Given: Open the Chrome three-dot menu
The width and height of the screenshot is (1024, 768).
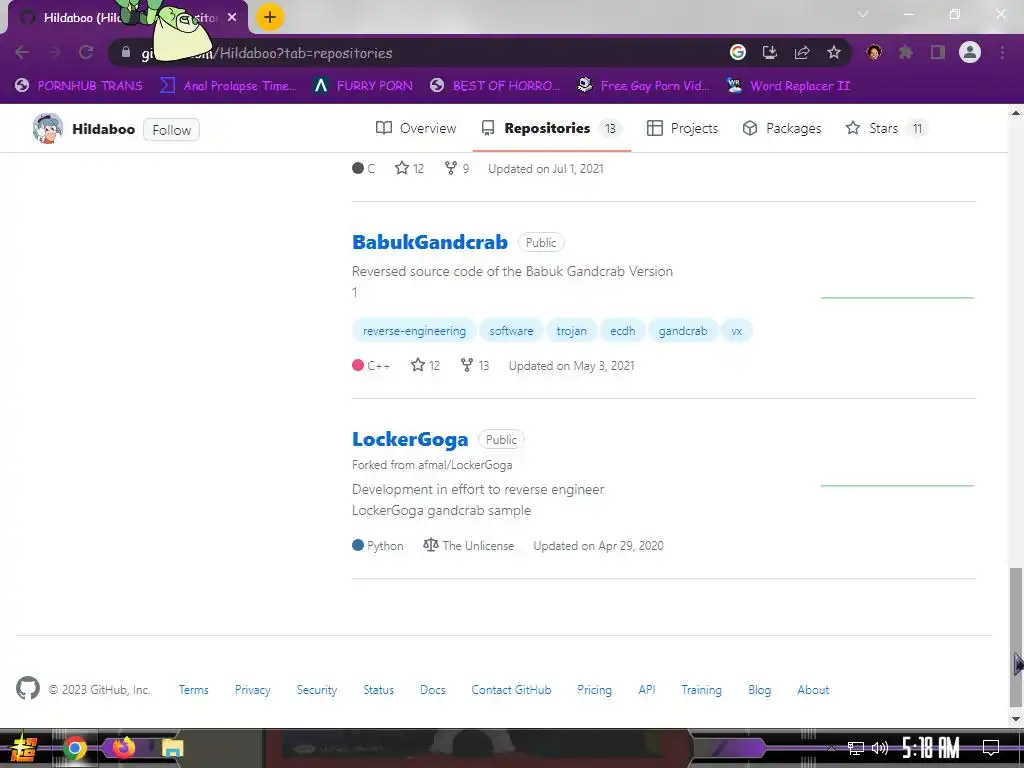Looking at the screenshot, I should (x=1002, y=52).
